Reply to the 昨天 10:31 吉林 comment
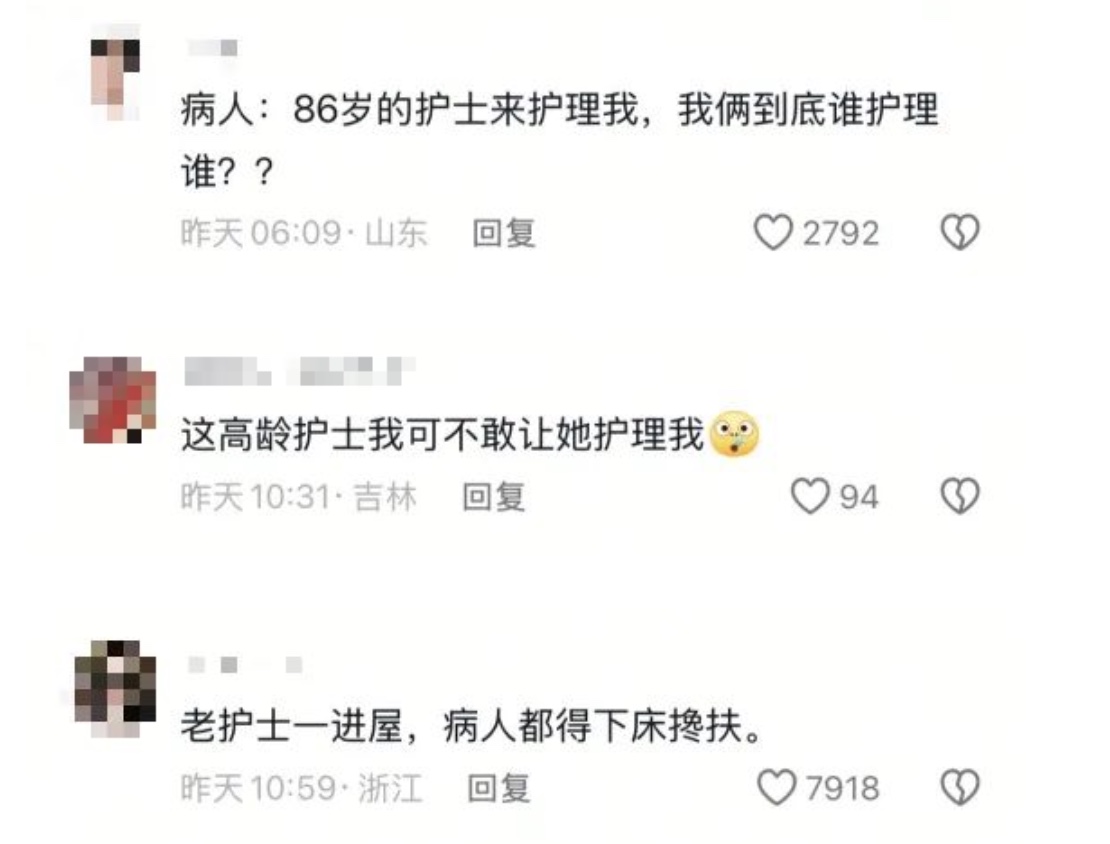 [494, 496]
